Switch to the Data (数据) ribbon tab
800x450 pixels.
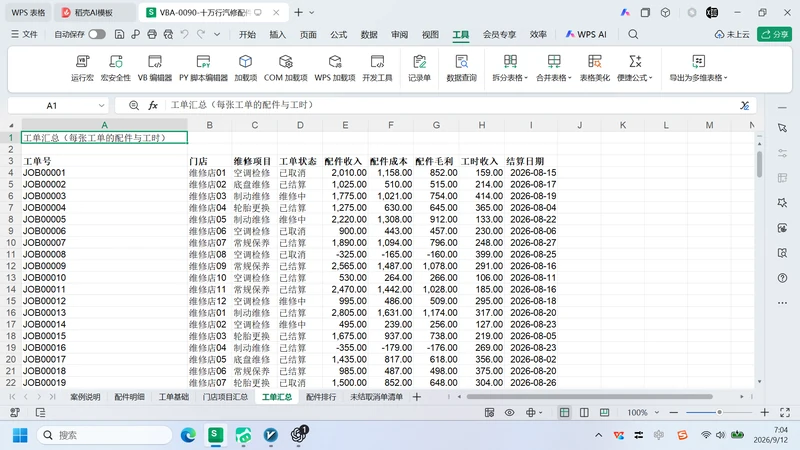[x=369, y=34]
